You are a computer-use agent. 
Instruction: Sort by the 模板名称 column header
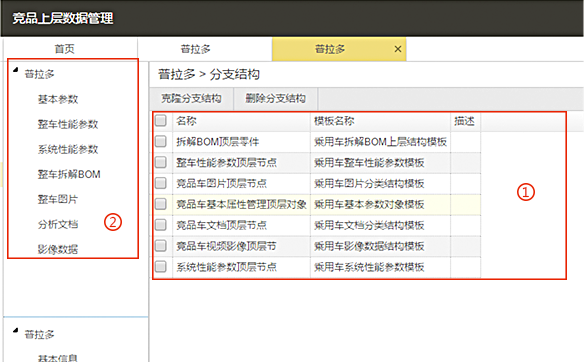coord(380,121)
